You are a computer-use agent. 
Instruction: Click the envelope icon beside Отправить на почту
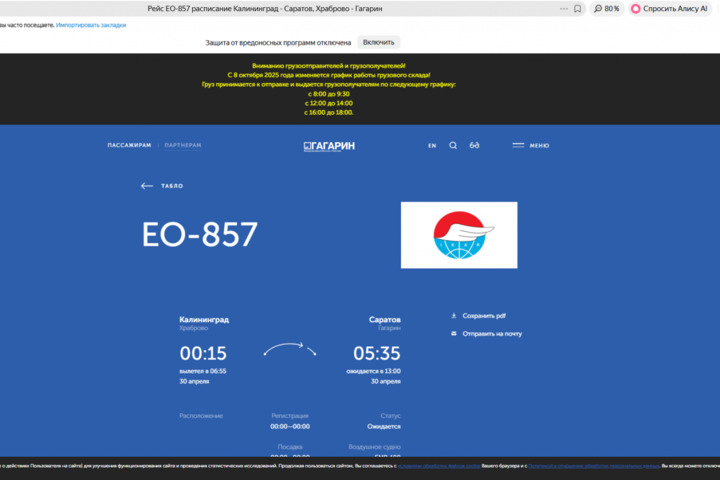(454, 333)
